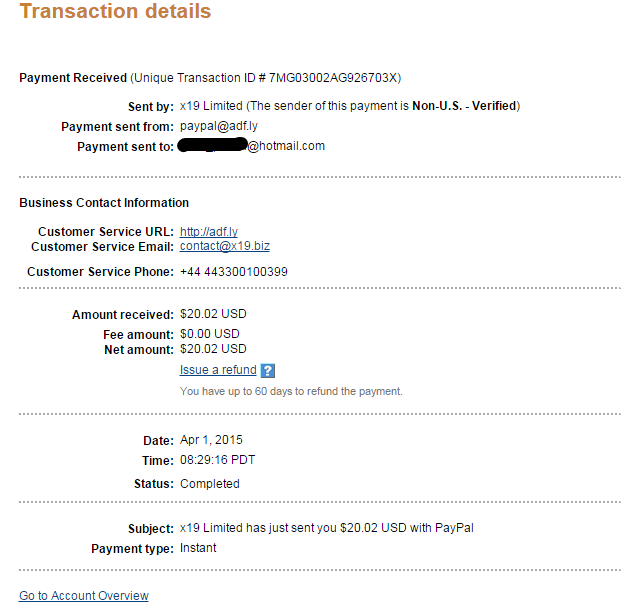Image resolution: width=627 pixels, height=616 pixels.
Task: Click the contact@x19.biz email link
Action: (x=225, y=246)
